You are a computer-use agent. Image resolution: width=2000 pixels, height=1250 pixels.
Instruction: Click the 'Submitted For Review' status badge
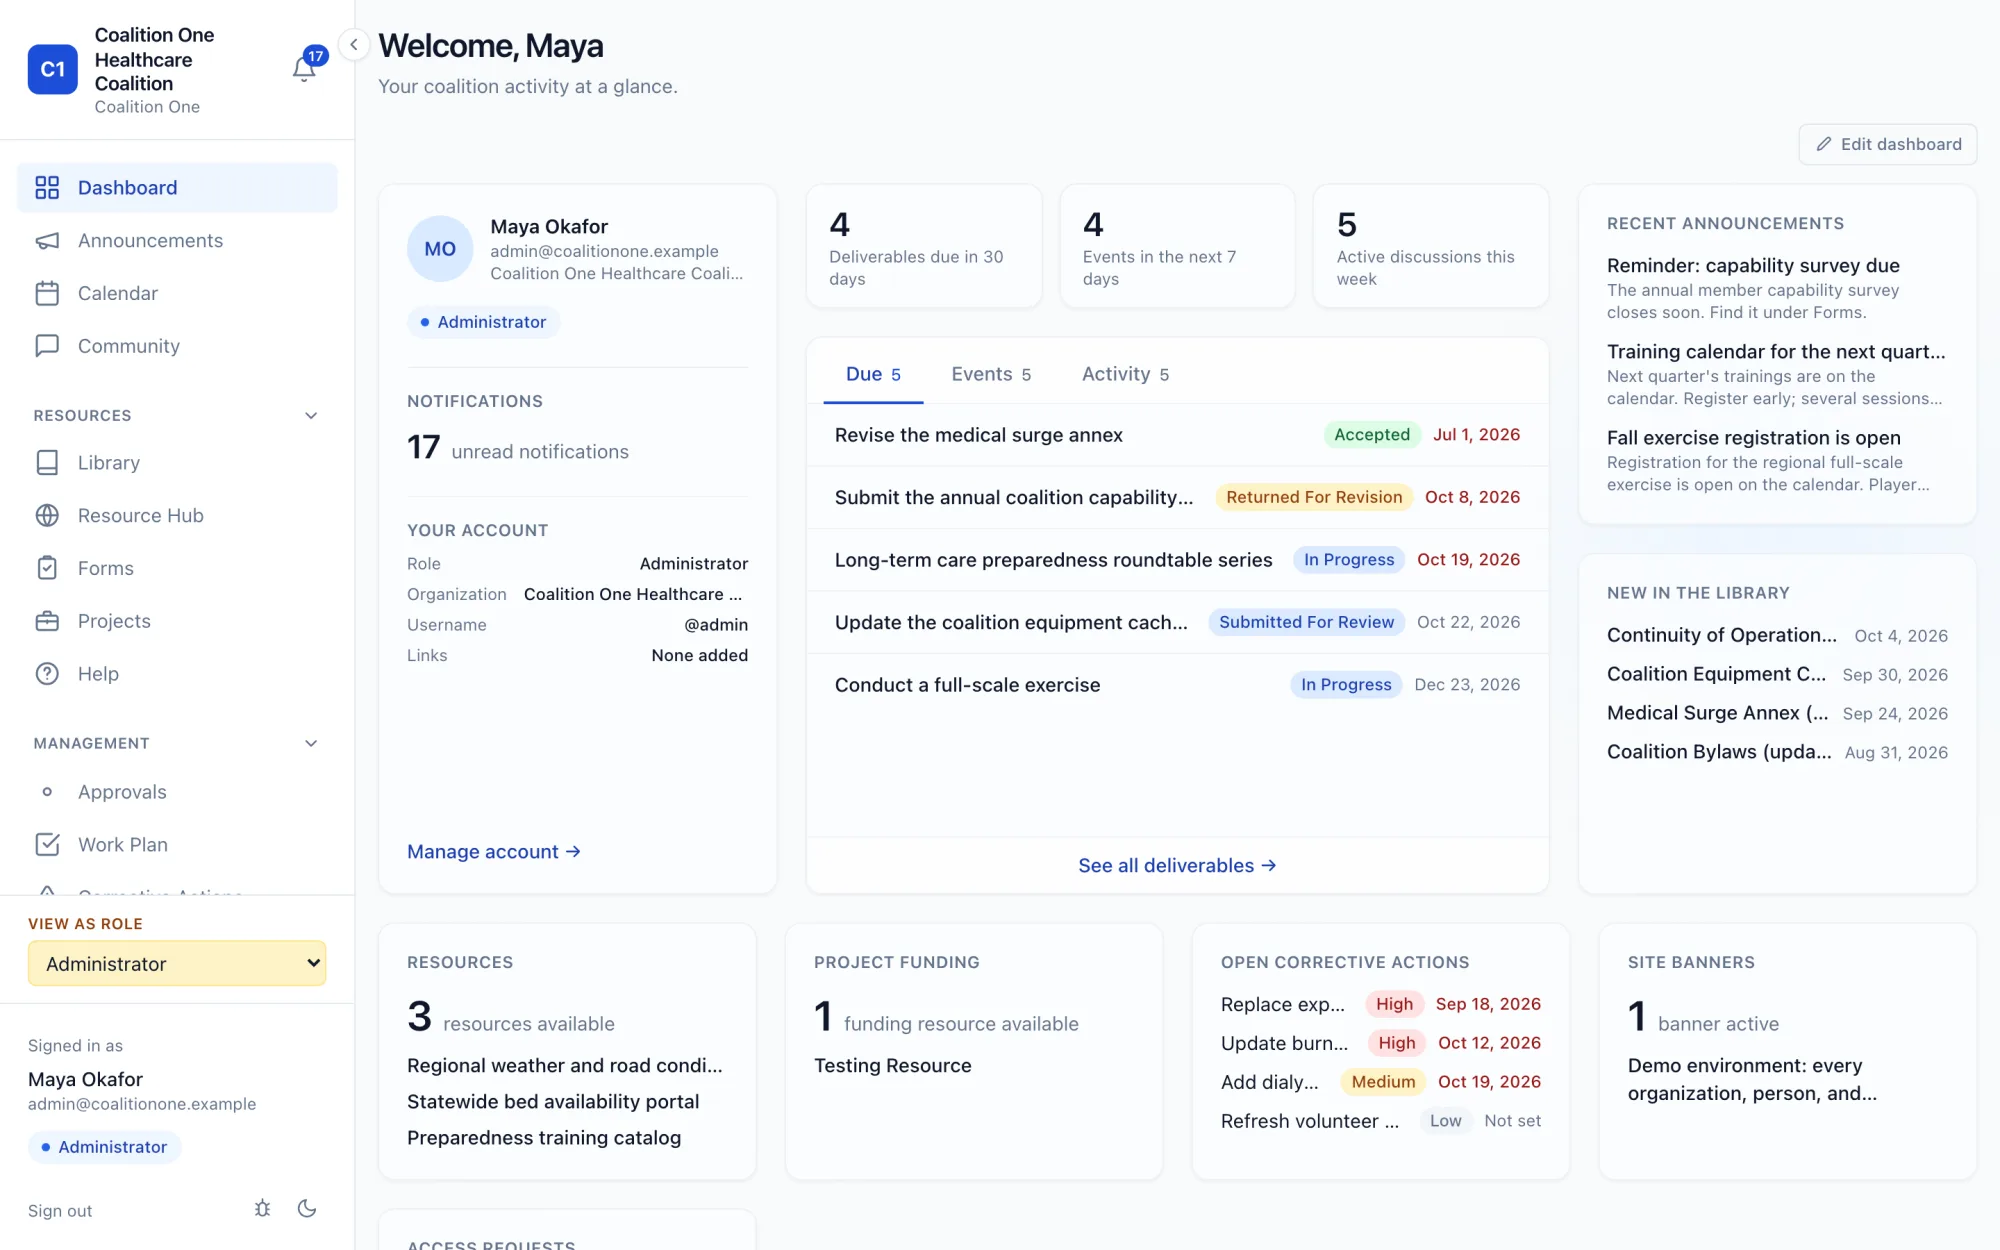tap(1306, 622)
